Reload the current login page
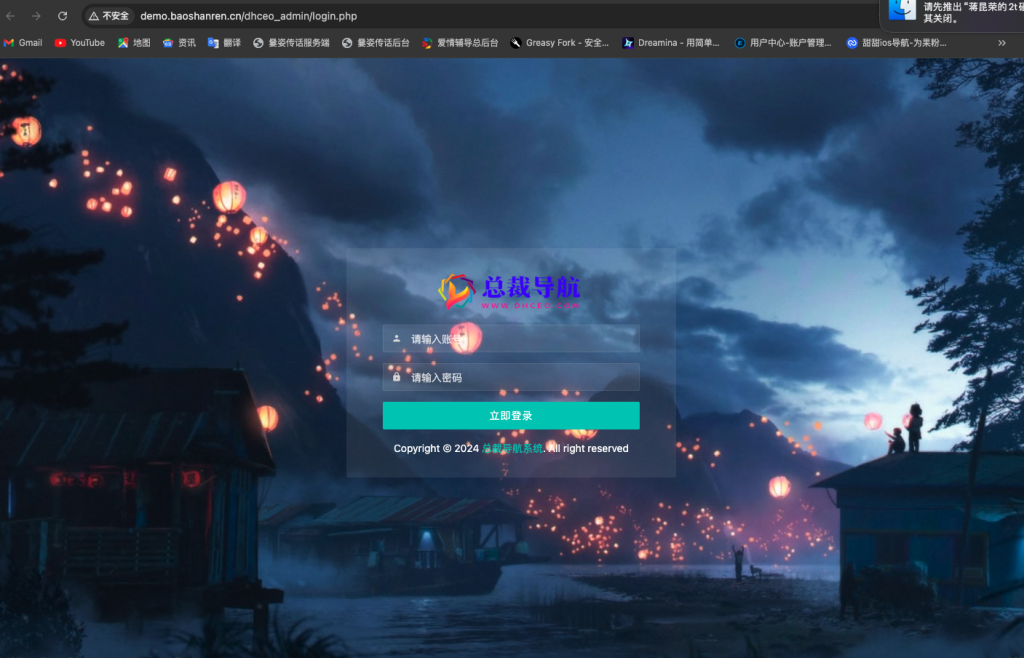This screenshot has height=658, width=1024. [63, 16]
